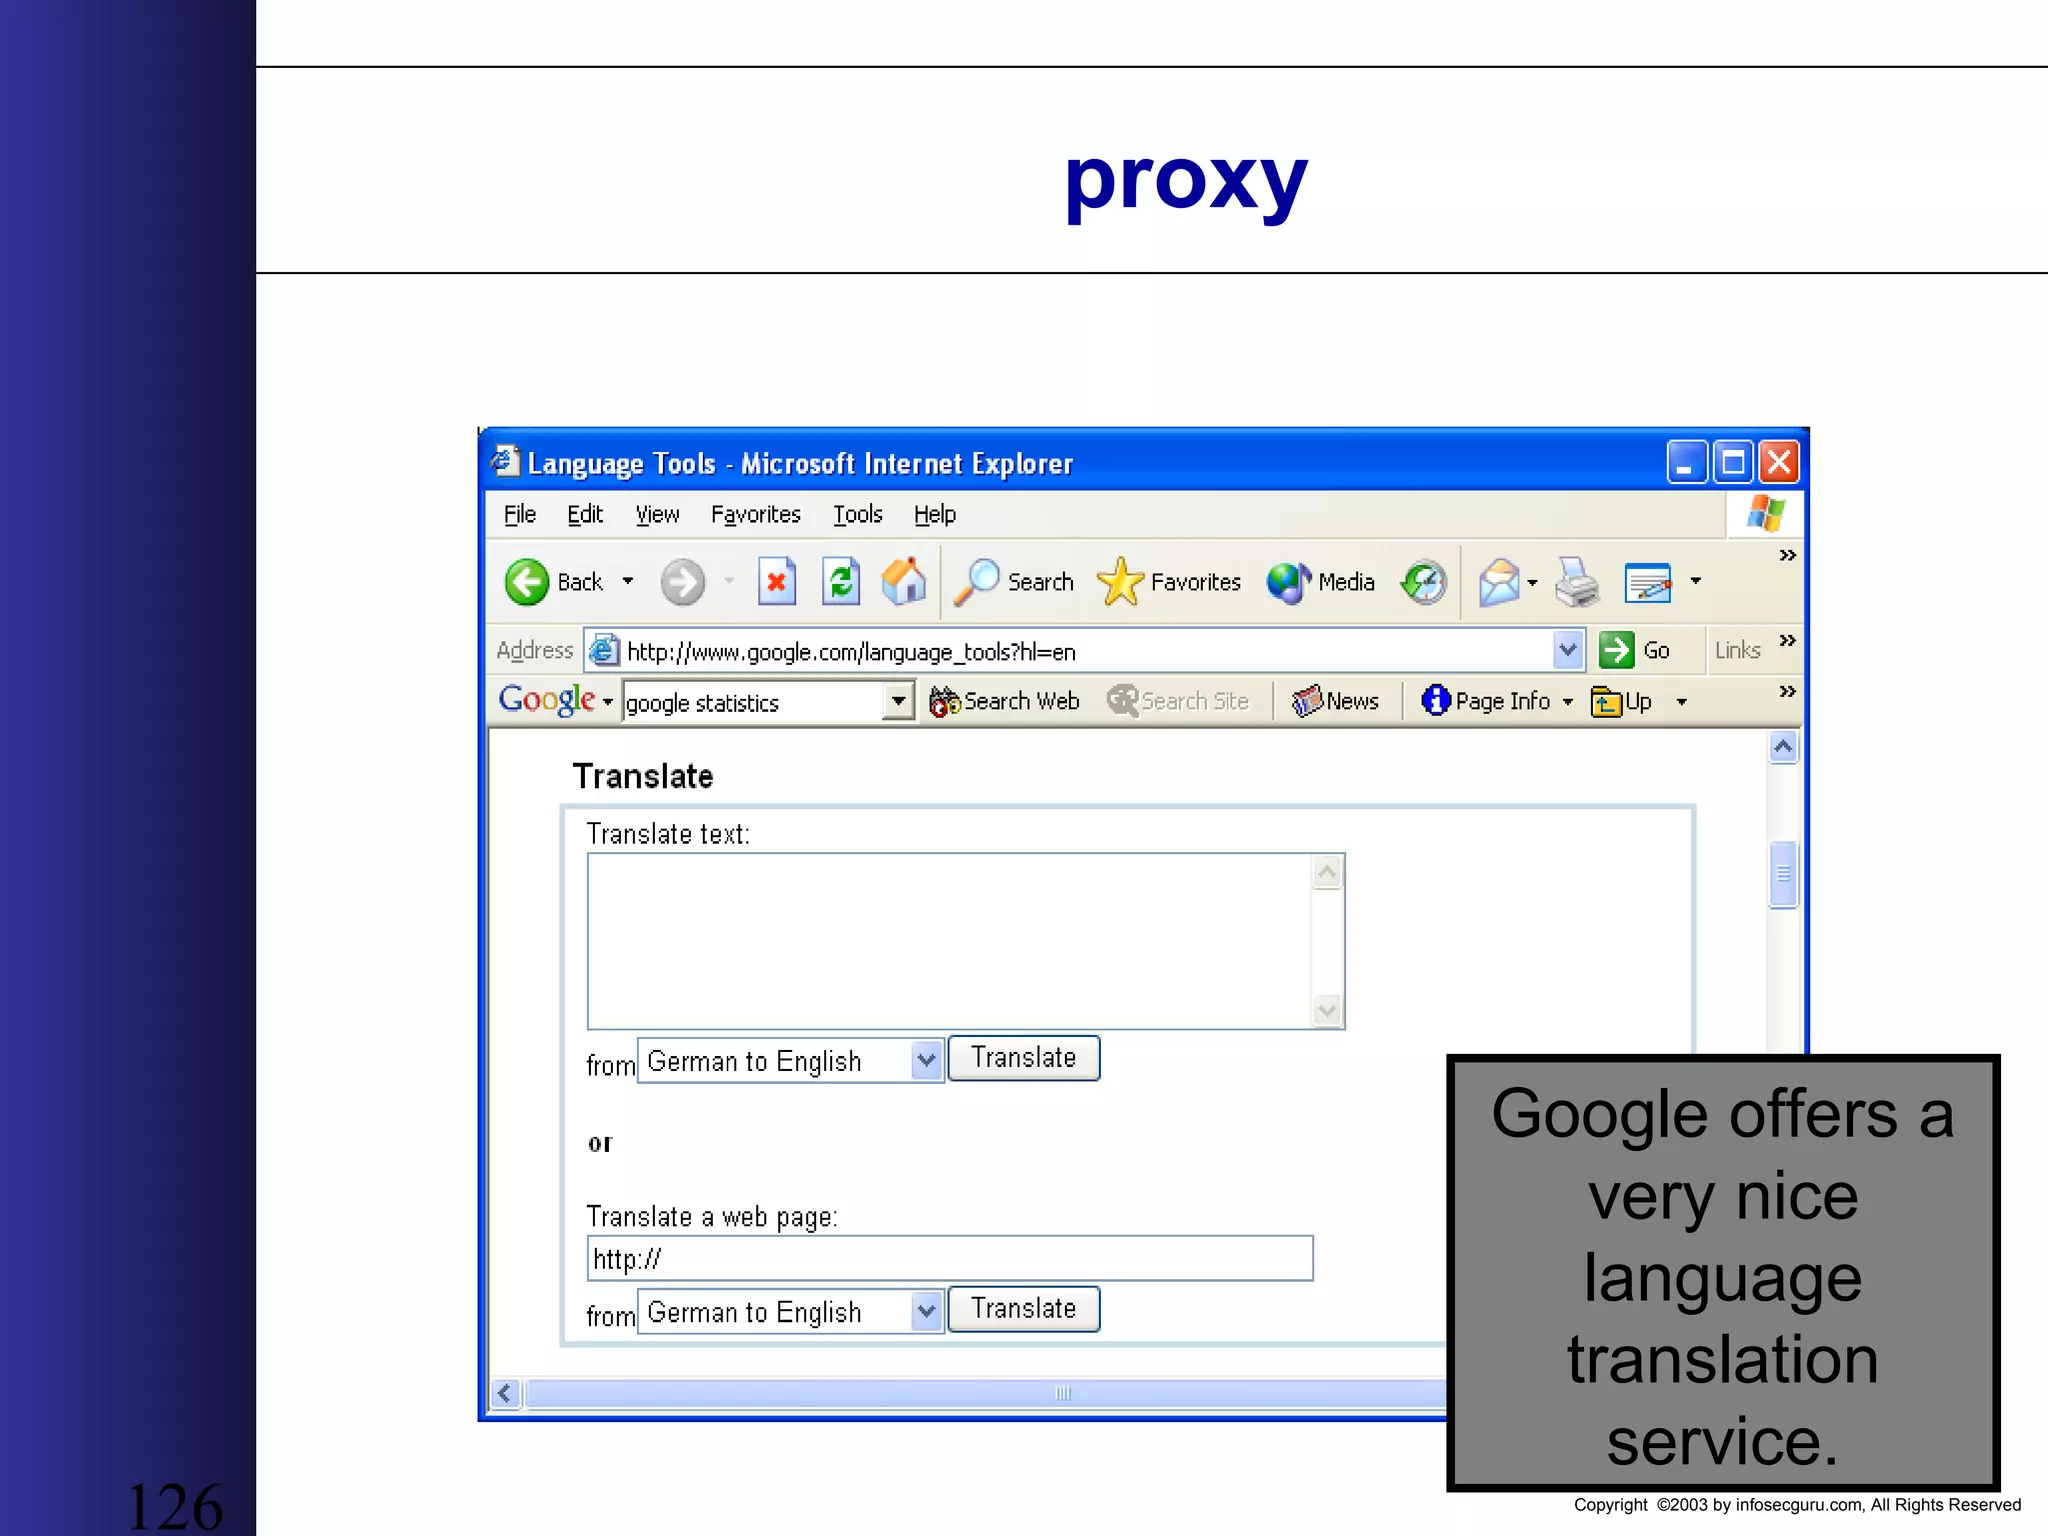2048x1536 pixels.
Task: Open the Favorites menu
Action: [x=756, y=514]
